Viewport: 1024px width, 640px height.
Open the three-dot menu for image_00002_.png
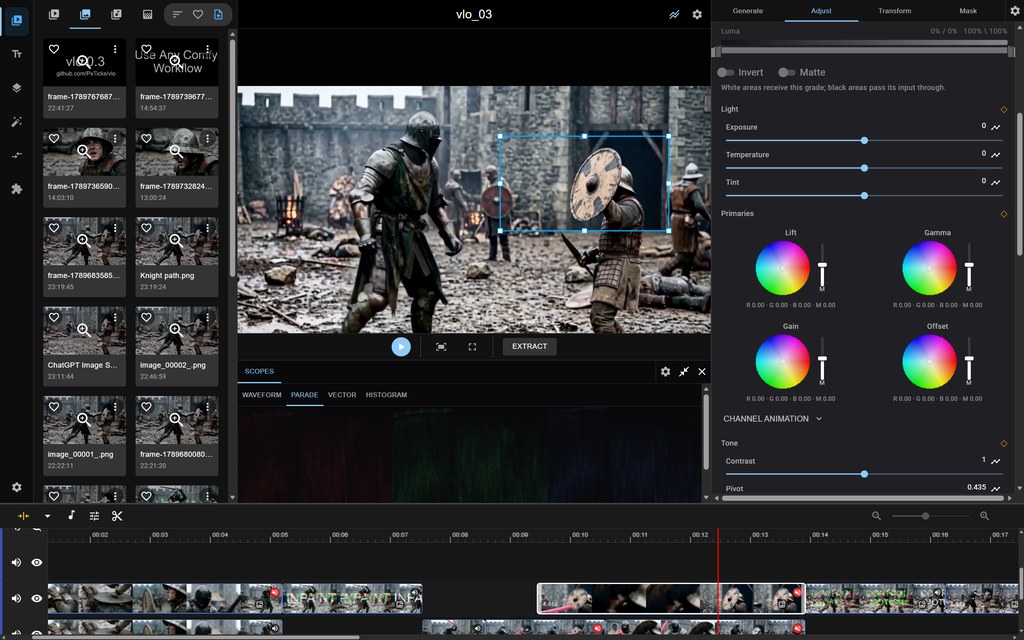208,317
